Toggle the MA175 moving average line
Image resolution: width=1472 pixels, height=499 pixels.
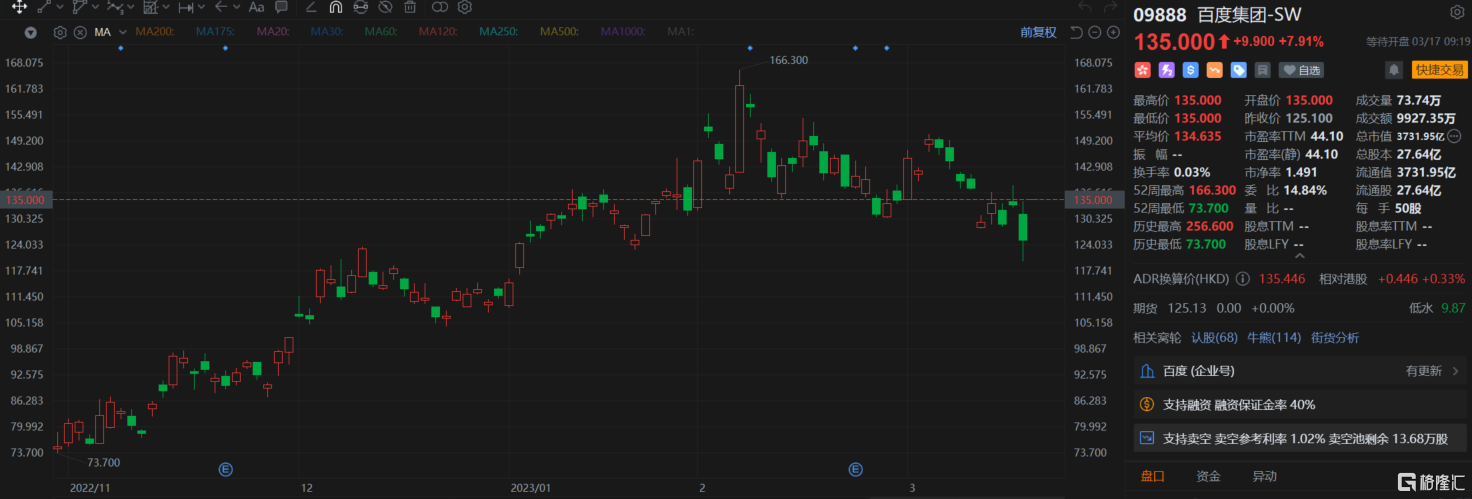pyautogui.click(x=215, y=32)
